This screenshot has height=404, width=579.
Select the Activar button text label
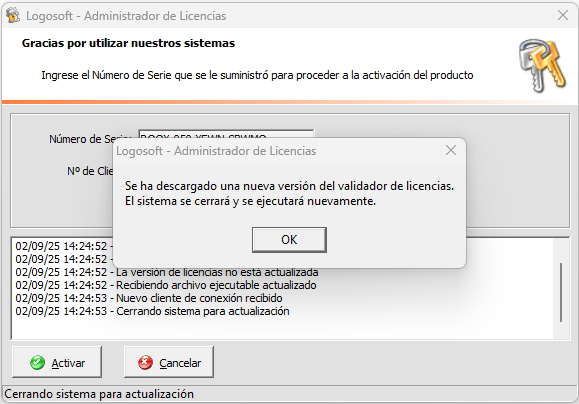(68, 363)
